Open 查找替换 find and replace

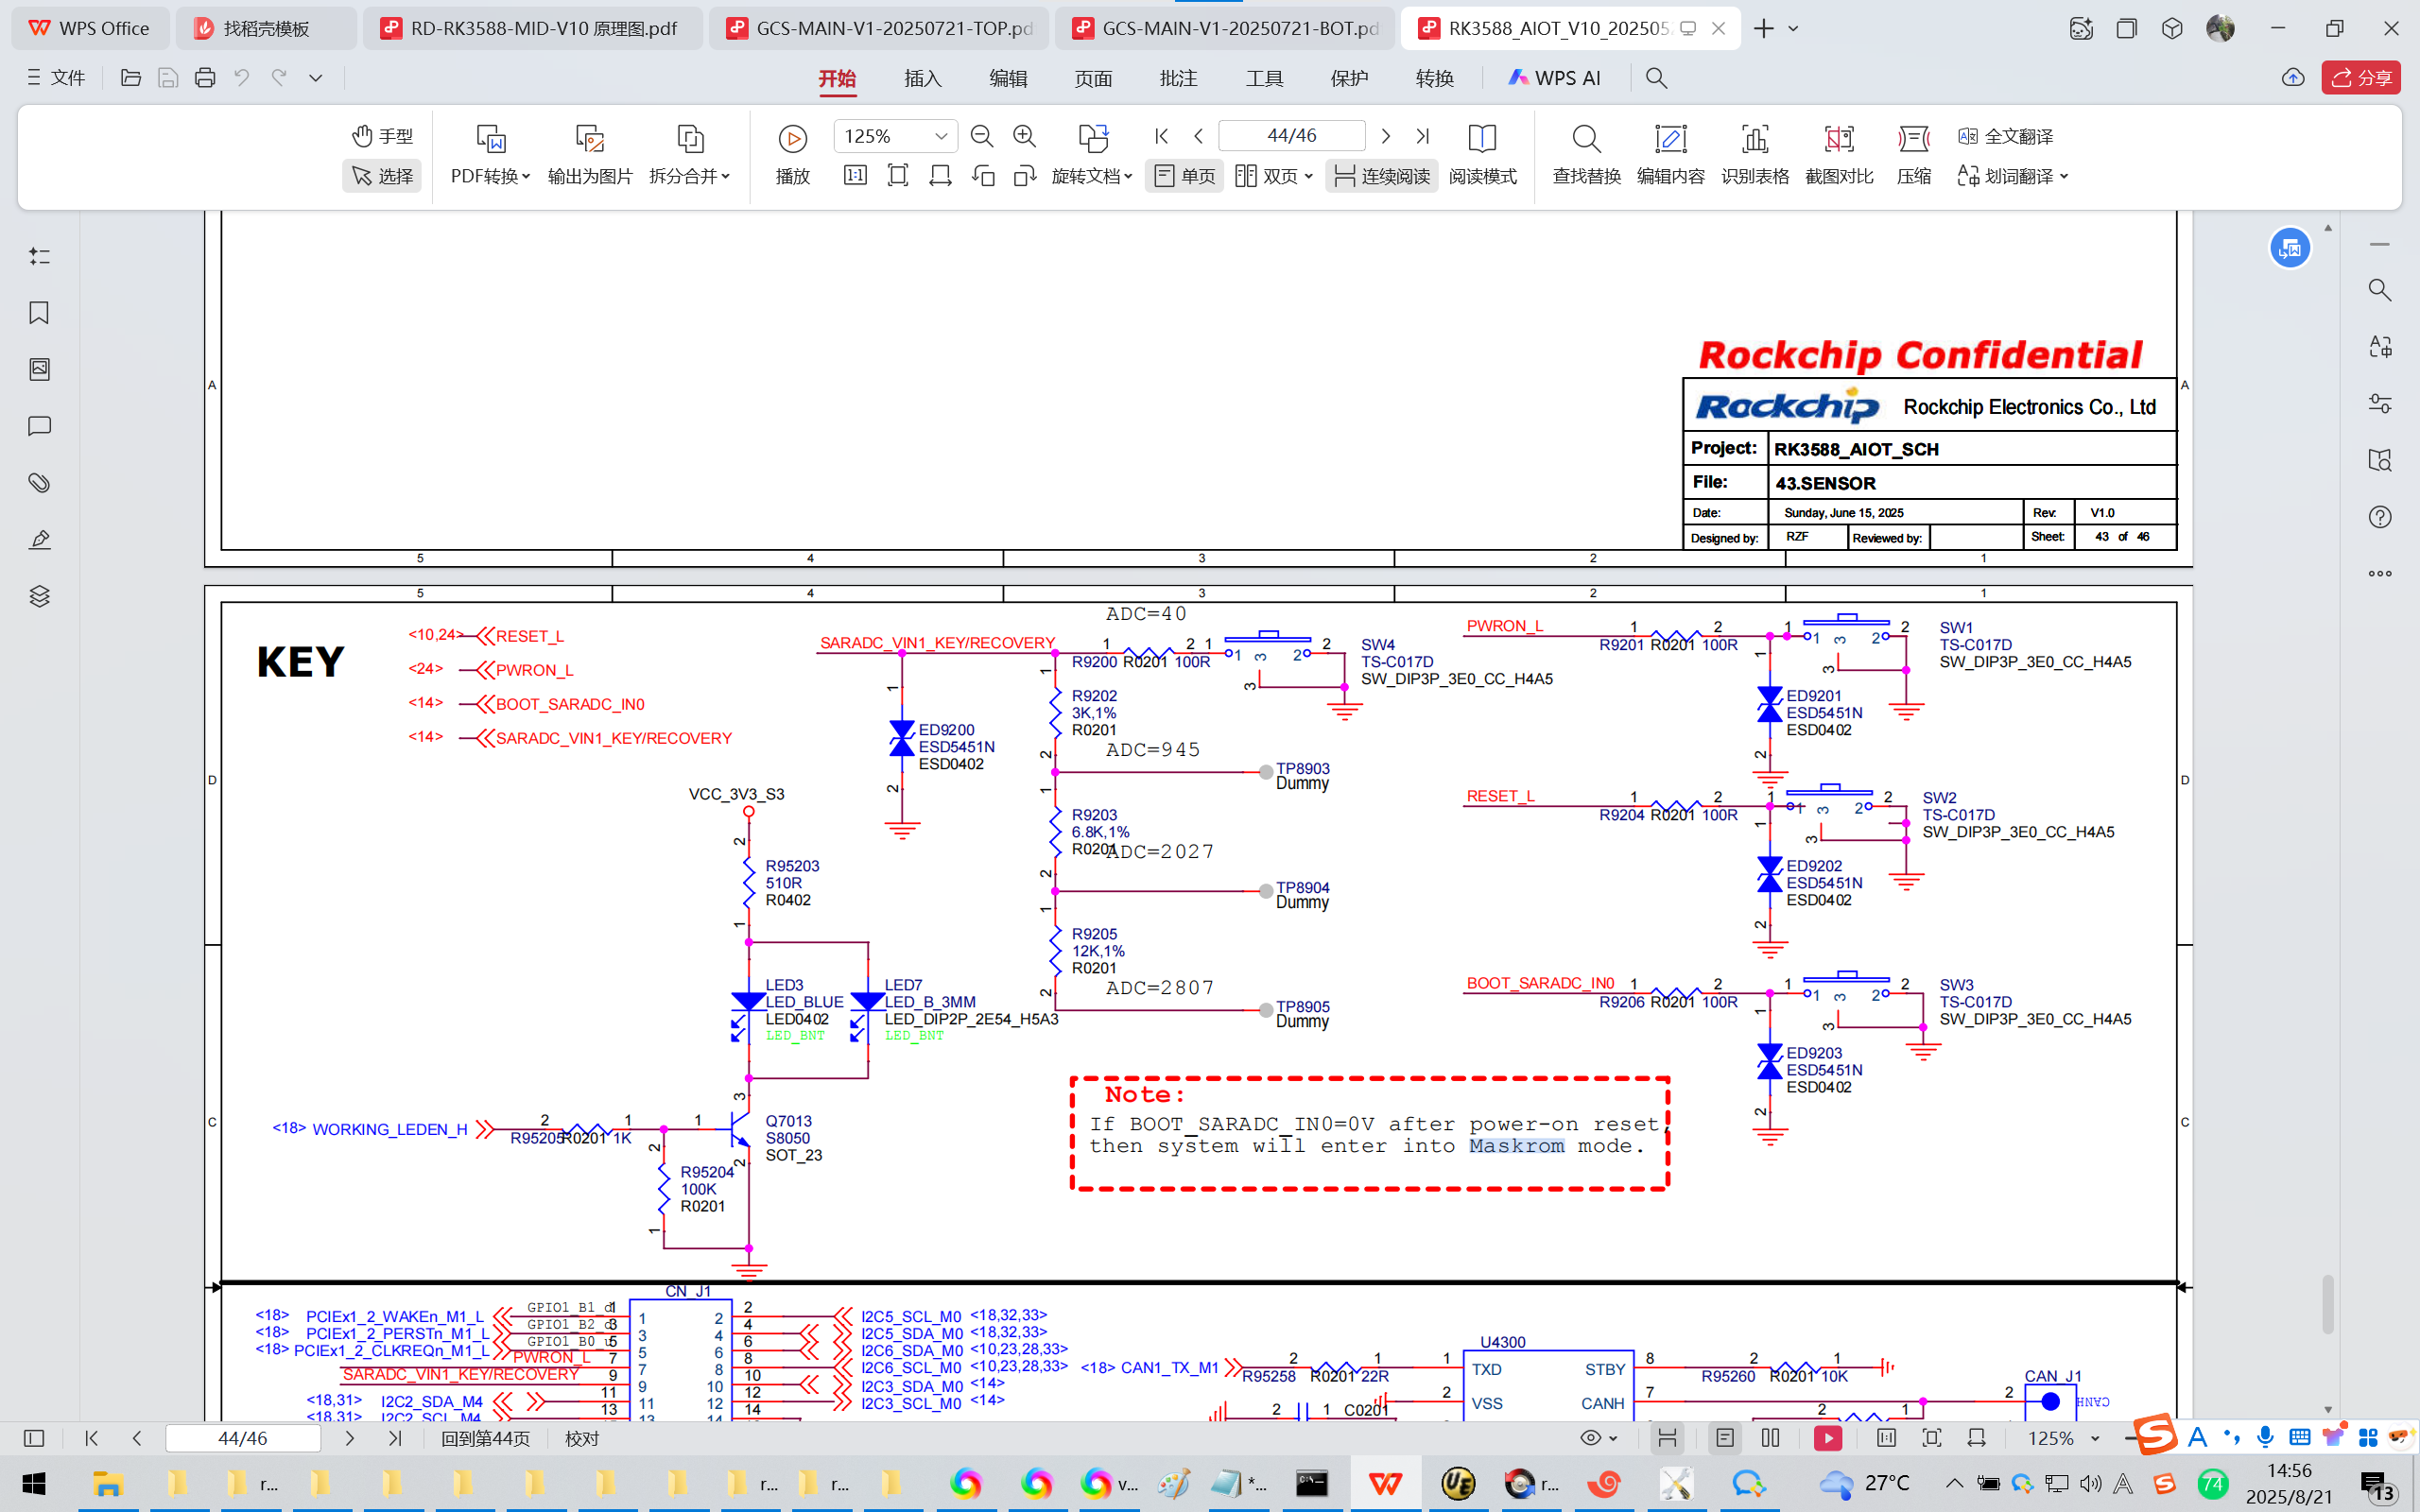point(1587,155)
